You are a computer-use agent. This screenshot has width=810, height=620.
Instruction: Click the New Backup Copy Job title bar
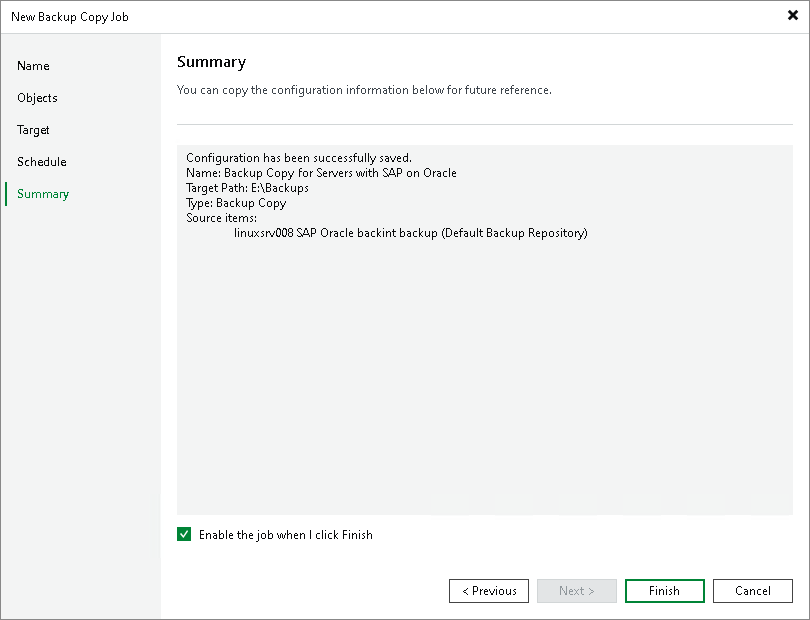coord(69,16)
